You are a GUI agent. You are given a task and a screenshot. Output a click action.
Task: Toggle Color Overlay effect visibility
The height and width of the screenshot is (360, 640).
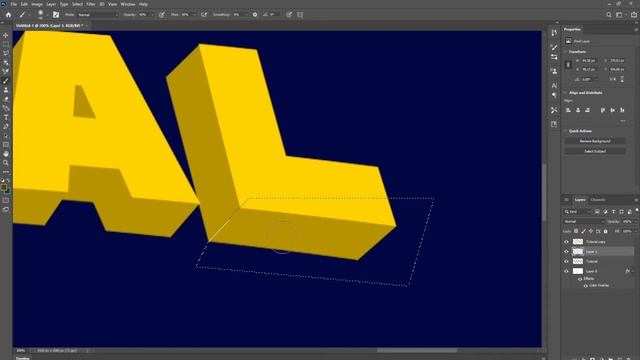pyautogui.click(x=586, y=286)
